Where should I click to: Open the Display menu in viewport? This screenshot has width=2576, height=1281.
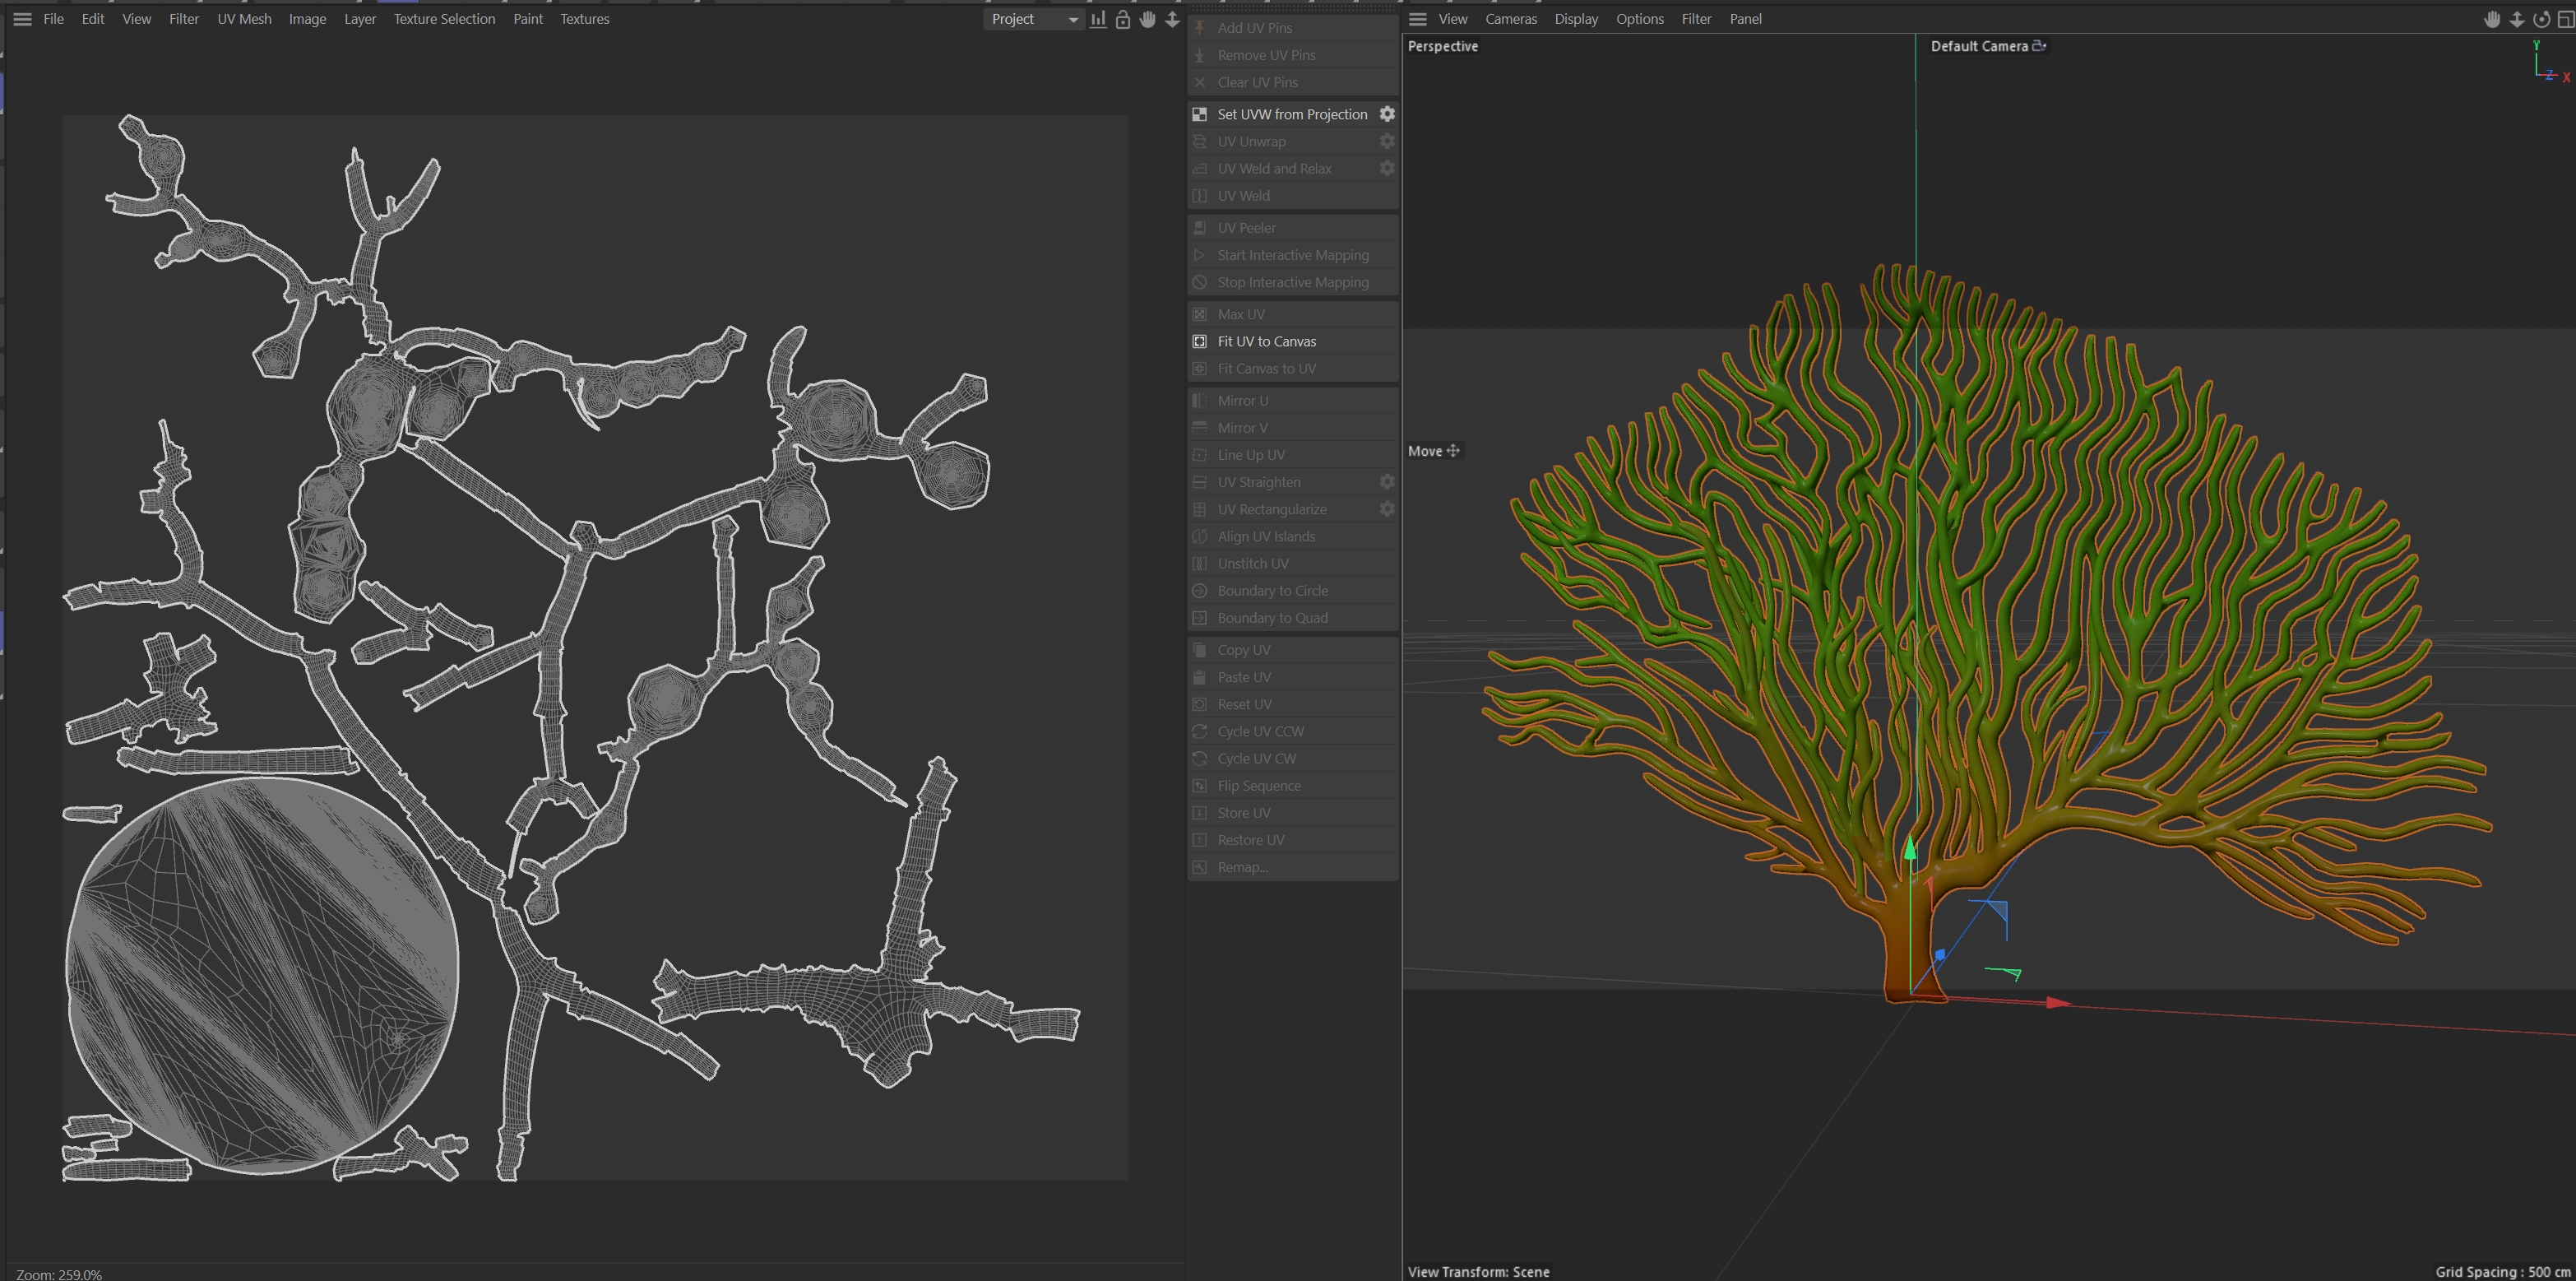[1576, 19]
